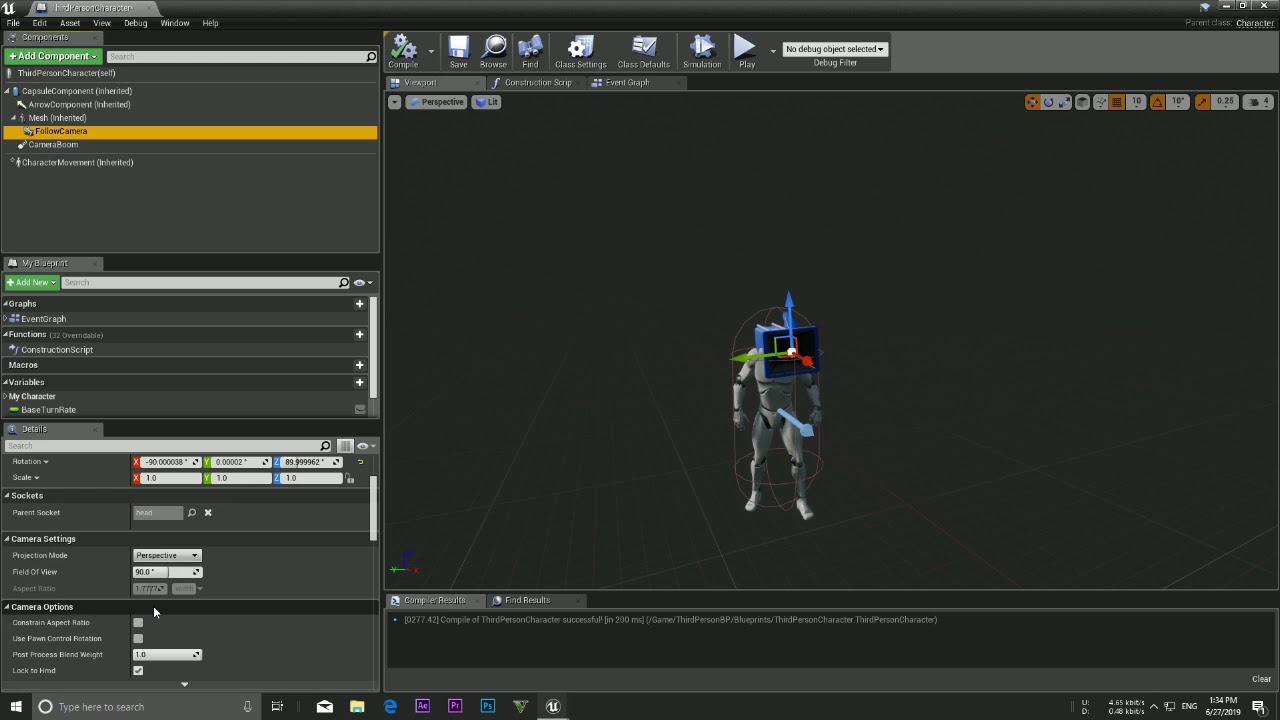Clear the compiler results log
Screen dimensions: 1280x720
[x=1261, y=680]
